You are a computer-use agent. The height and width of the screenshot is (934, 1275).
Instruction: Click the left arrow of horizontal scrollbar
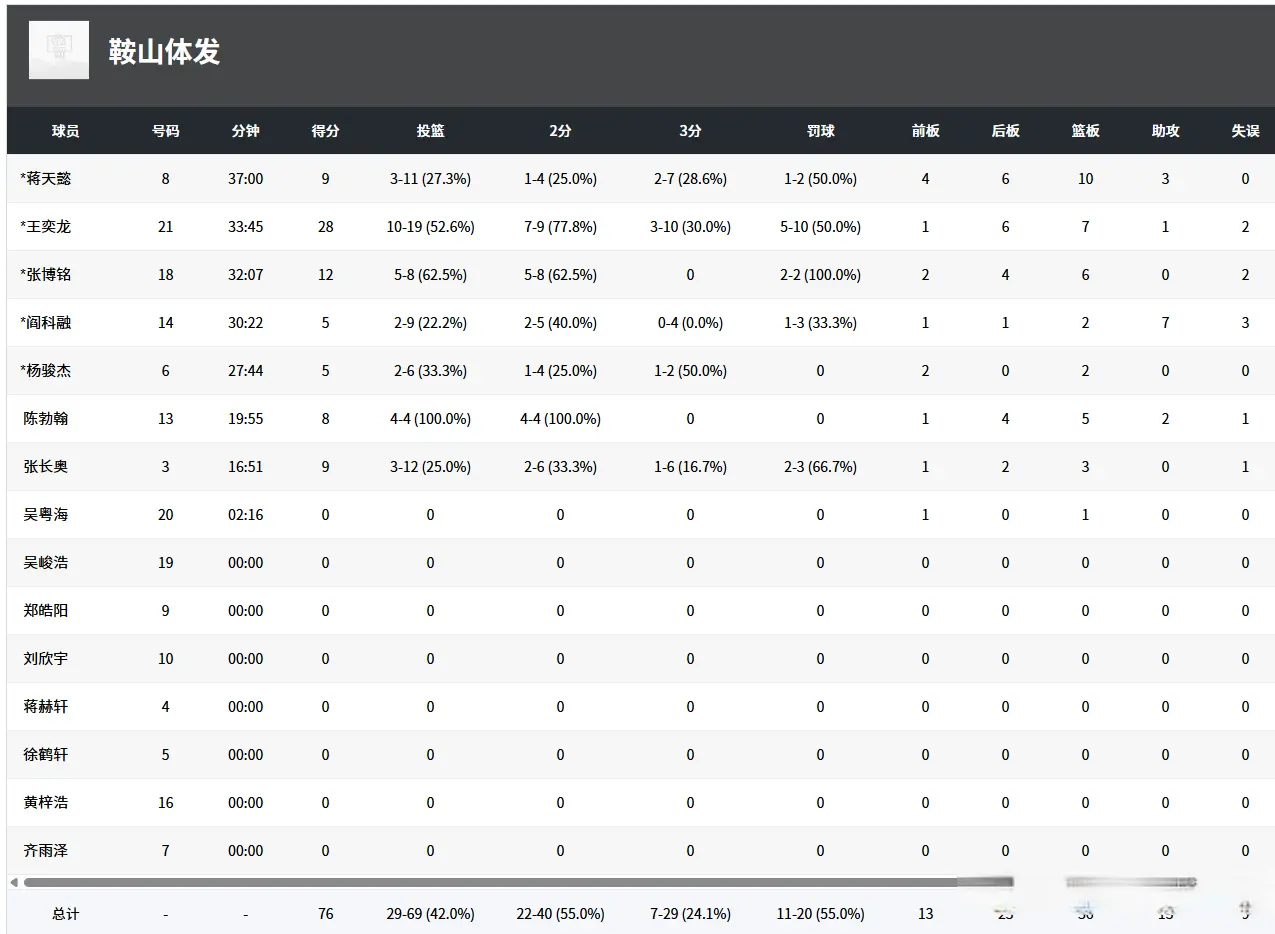14,882
